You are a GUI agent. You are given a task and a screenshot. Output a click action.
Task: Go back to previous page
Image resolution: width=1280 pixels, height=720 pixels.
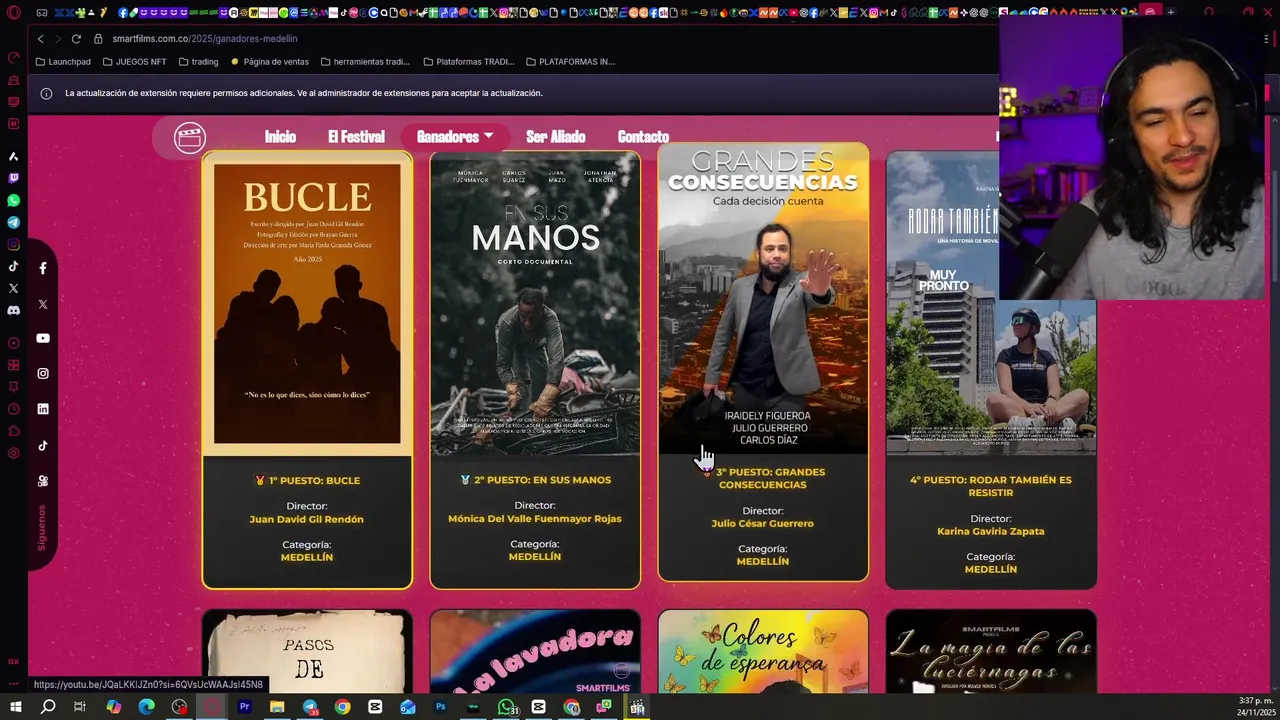(40, 38)
